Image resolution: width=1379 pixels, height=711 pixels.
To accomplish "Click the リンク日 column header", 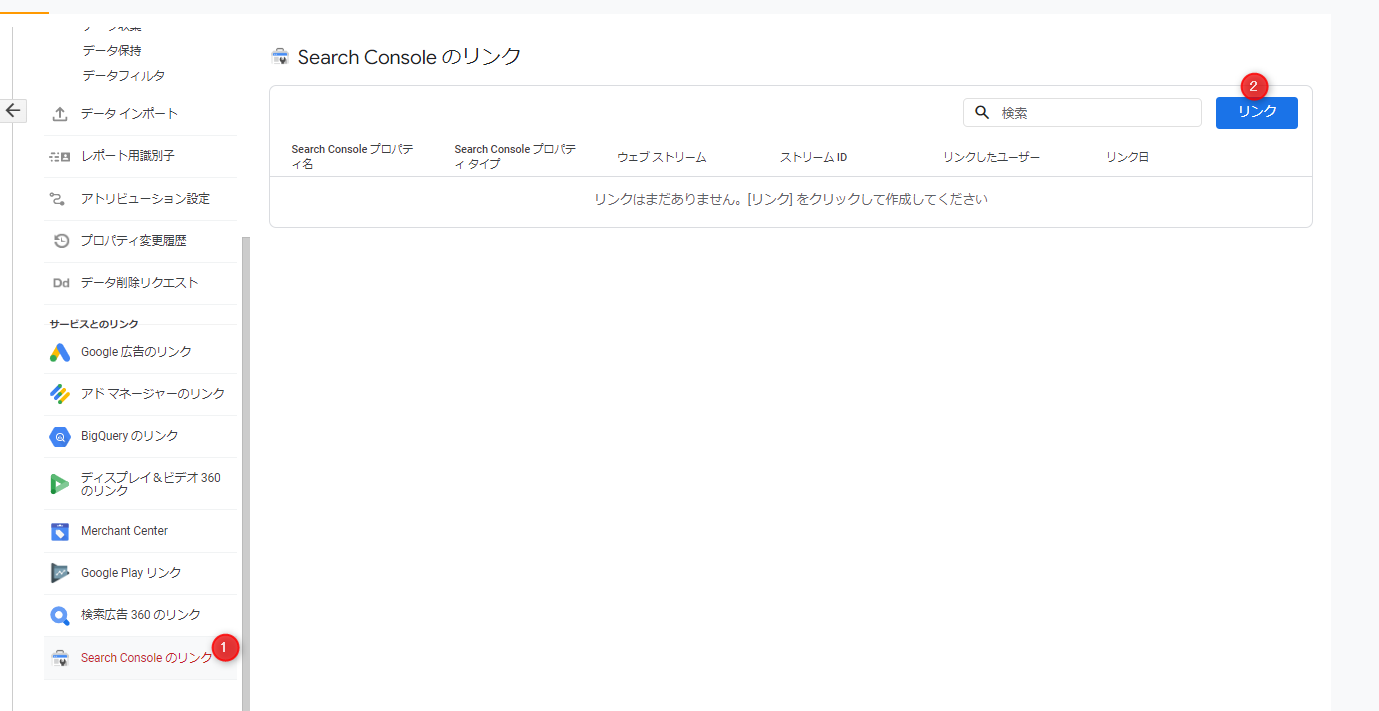I will pyautogui.click(x=1127, y=157).
